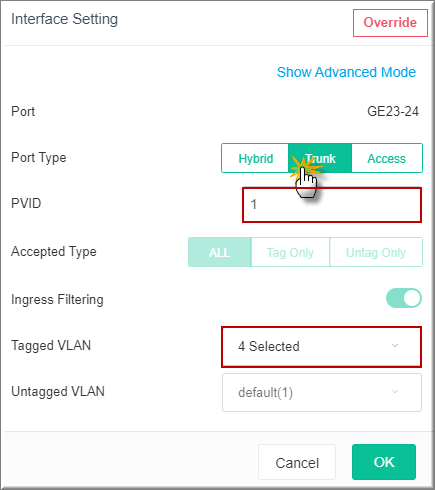
Task: Click the default(1) VLAN text
Action: pyautogui.click(x=265, y=392)
